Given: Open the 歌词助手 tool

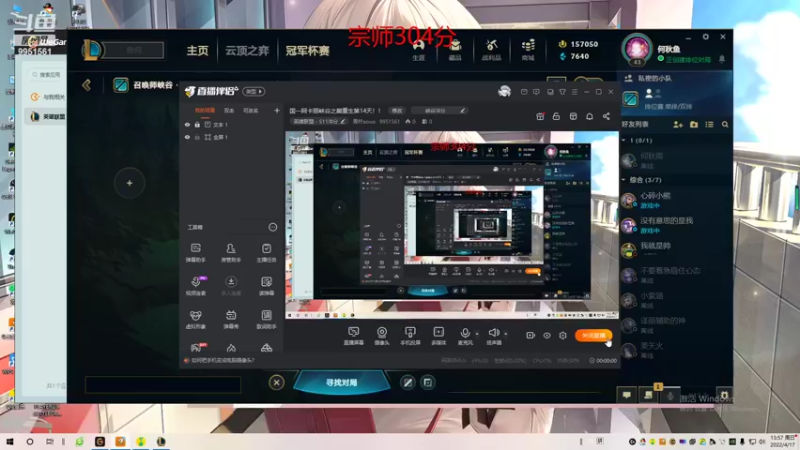Looking at the screenshot, I should 266,319.
